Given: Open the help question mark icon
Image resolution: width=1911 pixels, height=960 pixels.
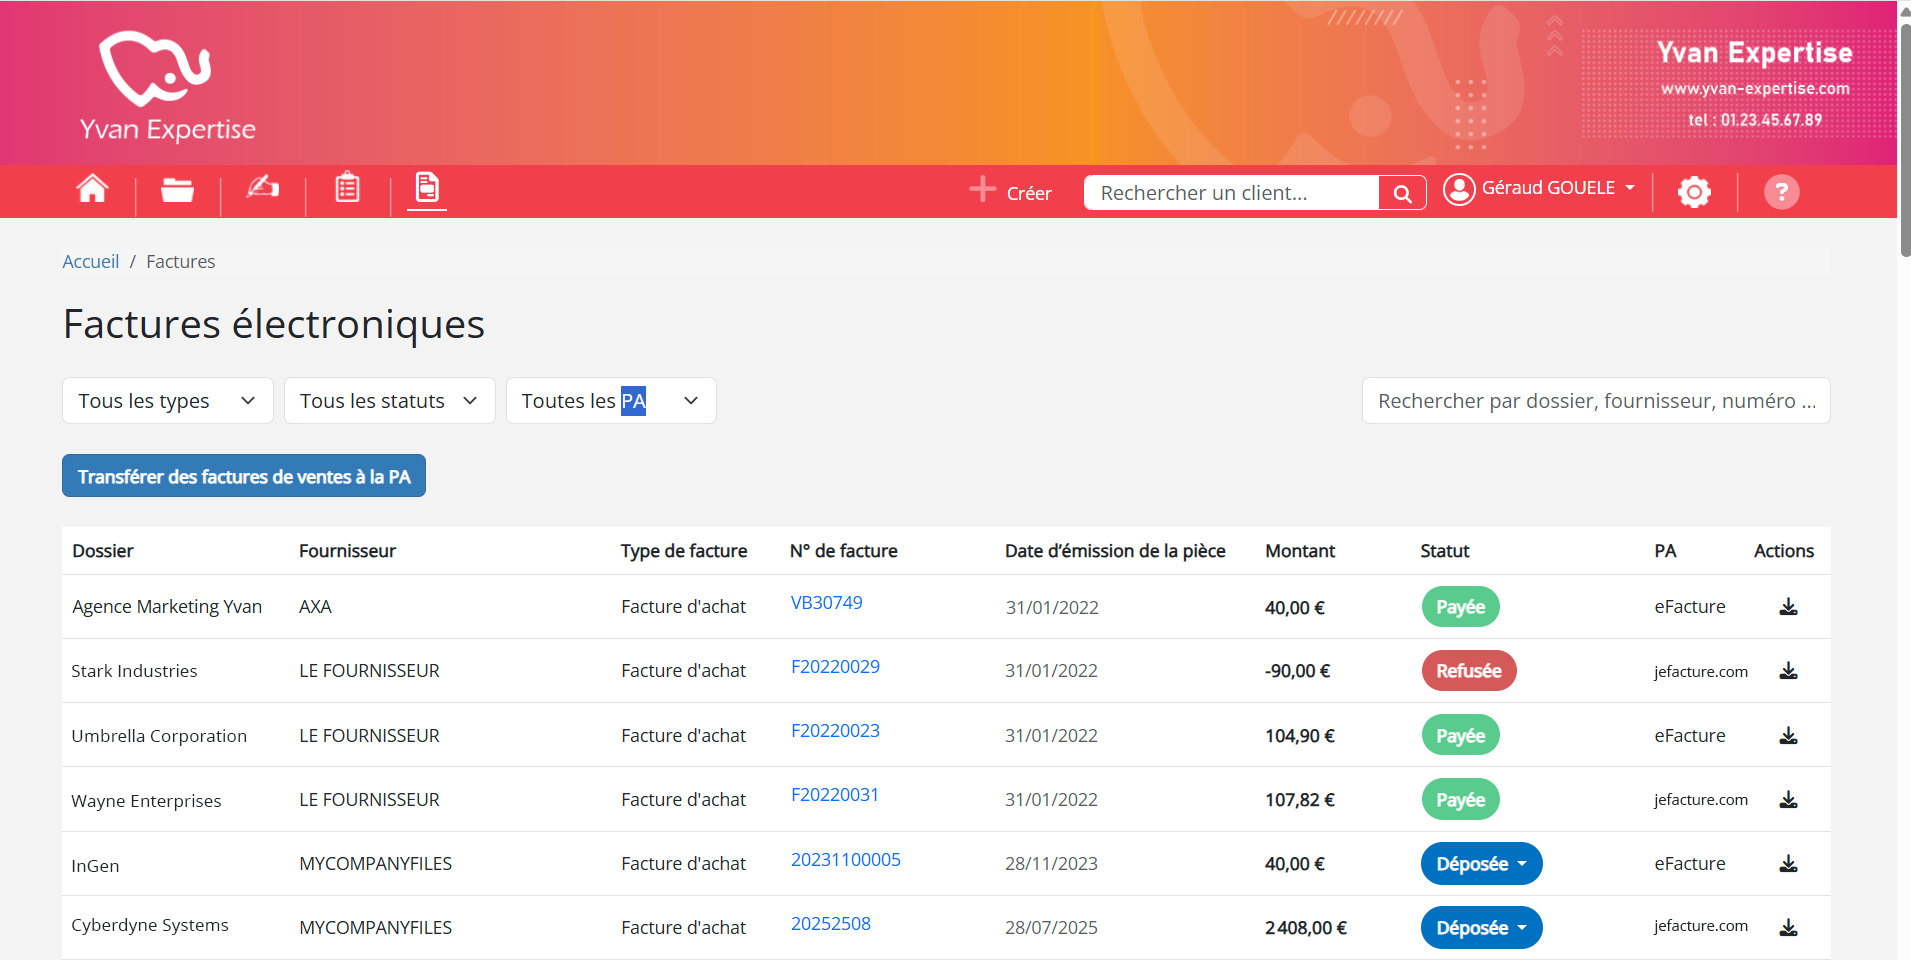Looking at the screenshot, I should pos(1780,192).
